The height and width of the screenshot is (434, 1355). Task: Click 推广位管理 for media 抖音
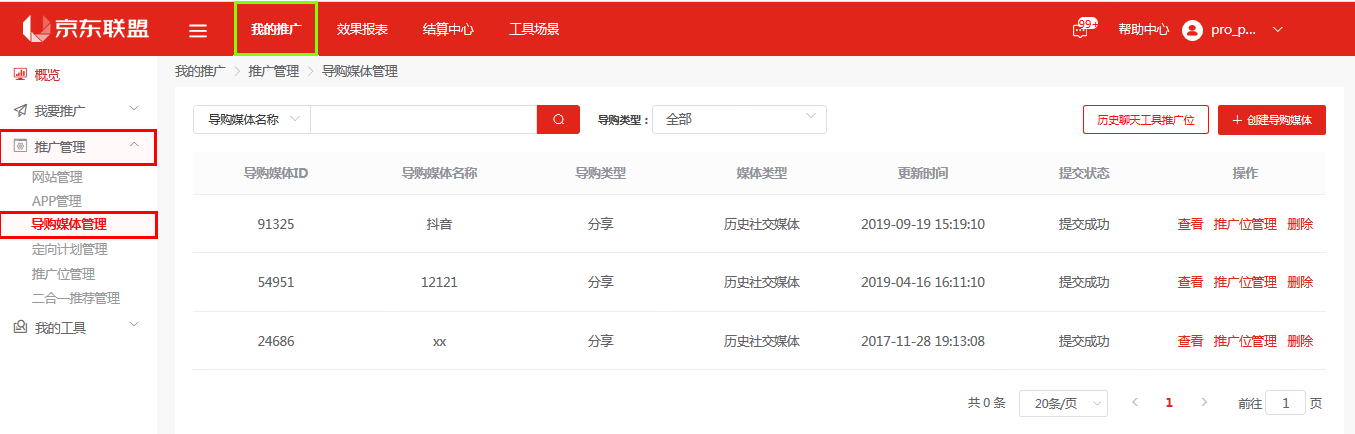coord(1245,224)
